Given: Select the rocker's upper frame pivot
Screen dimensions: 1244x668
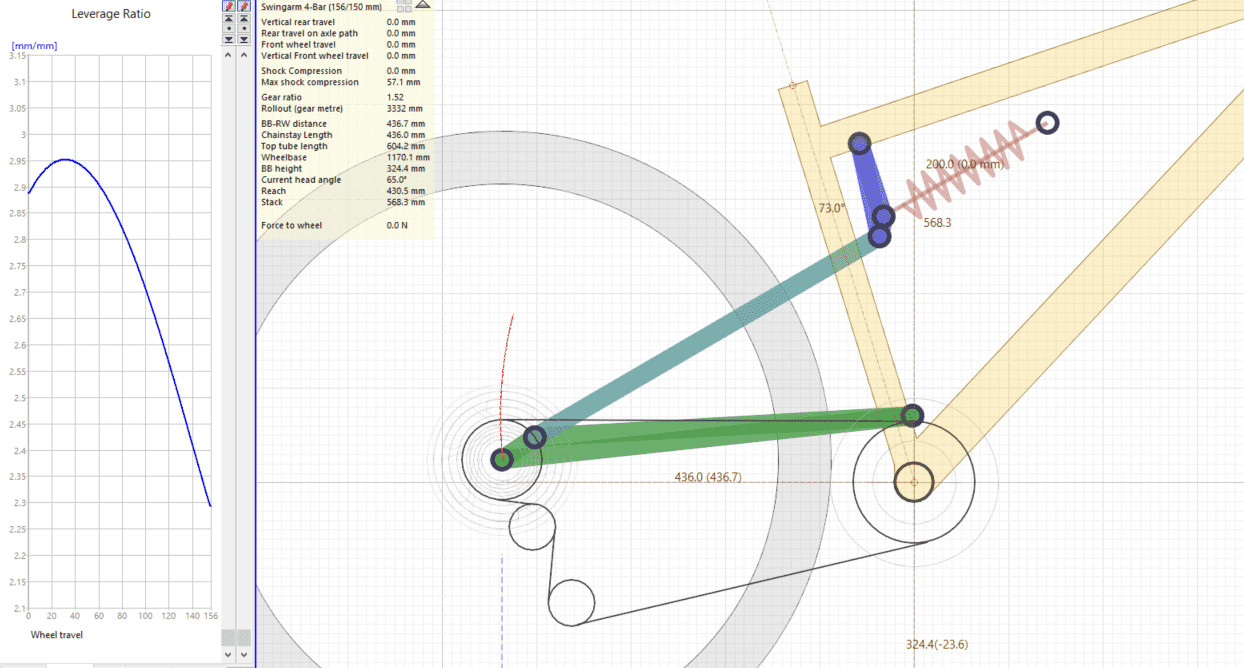Looking at the screenshot, I should 860,144.
